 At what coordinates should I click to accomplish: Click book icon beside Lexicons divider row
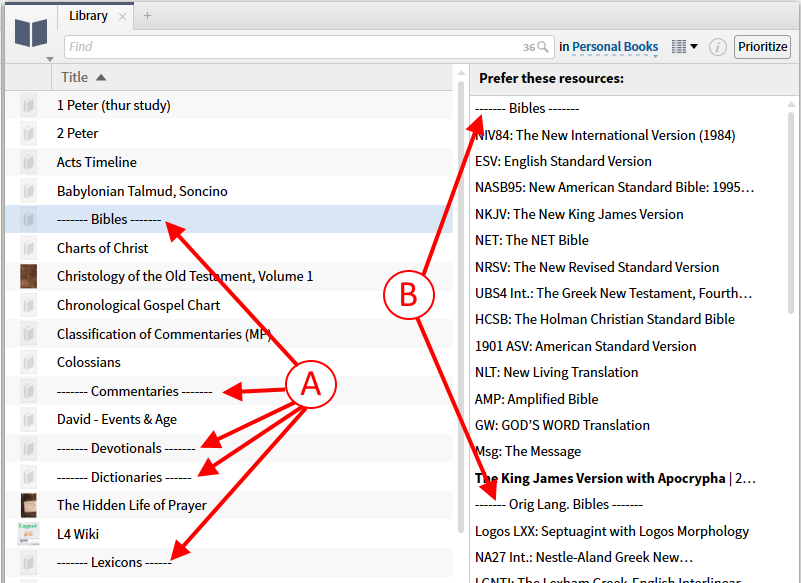tap(29, 563)
